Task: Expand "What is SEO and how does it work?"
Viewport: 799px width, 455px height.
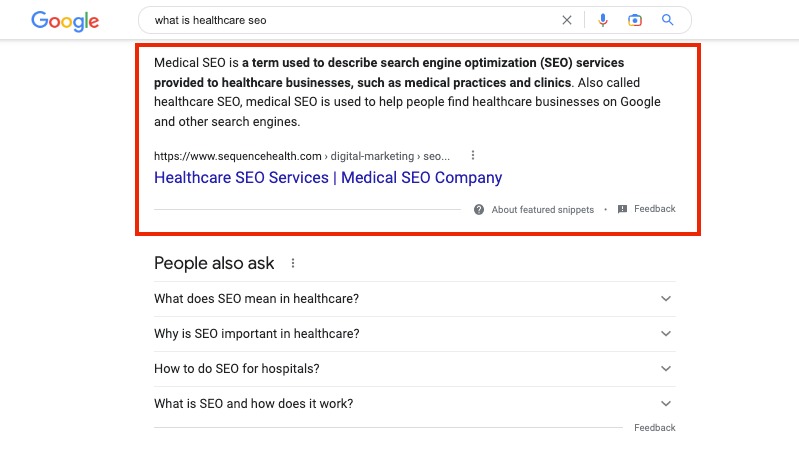Action: [x=667, y=404]
